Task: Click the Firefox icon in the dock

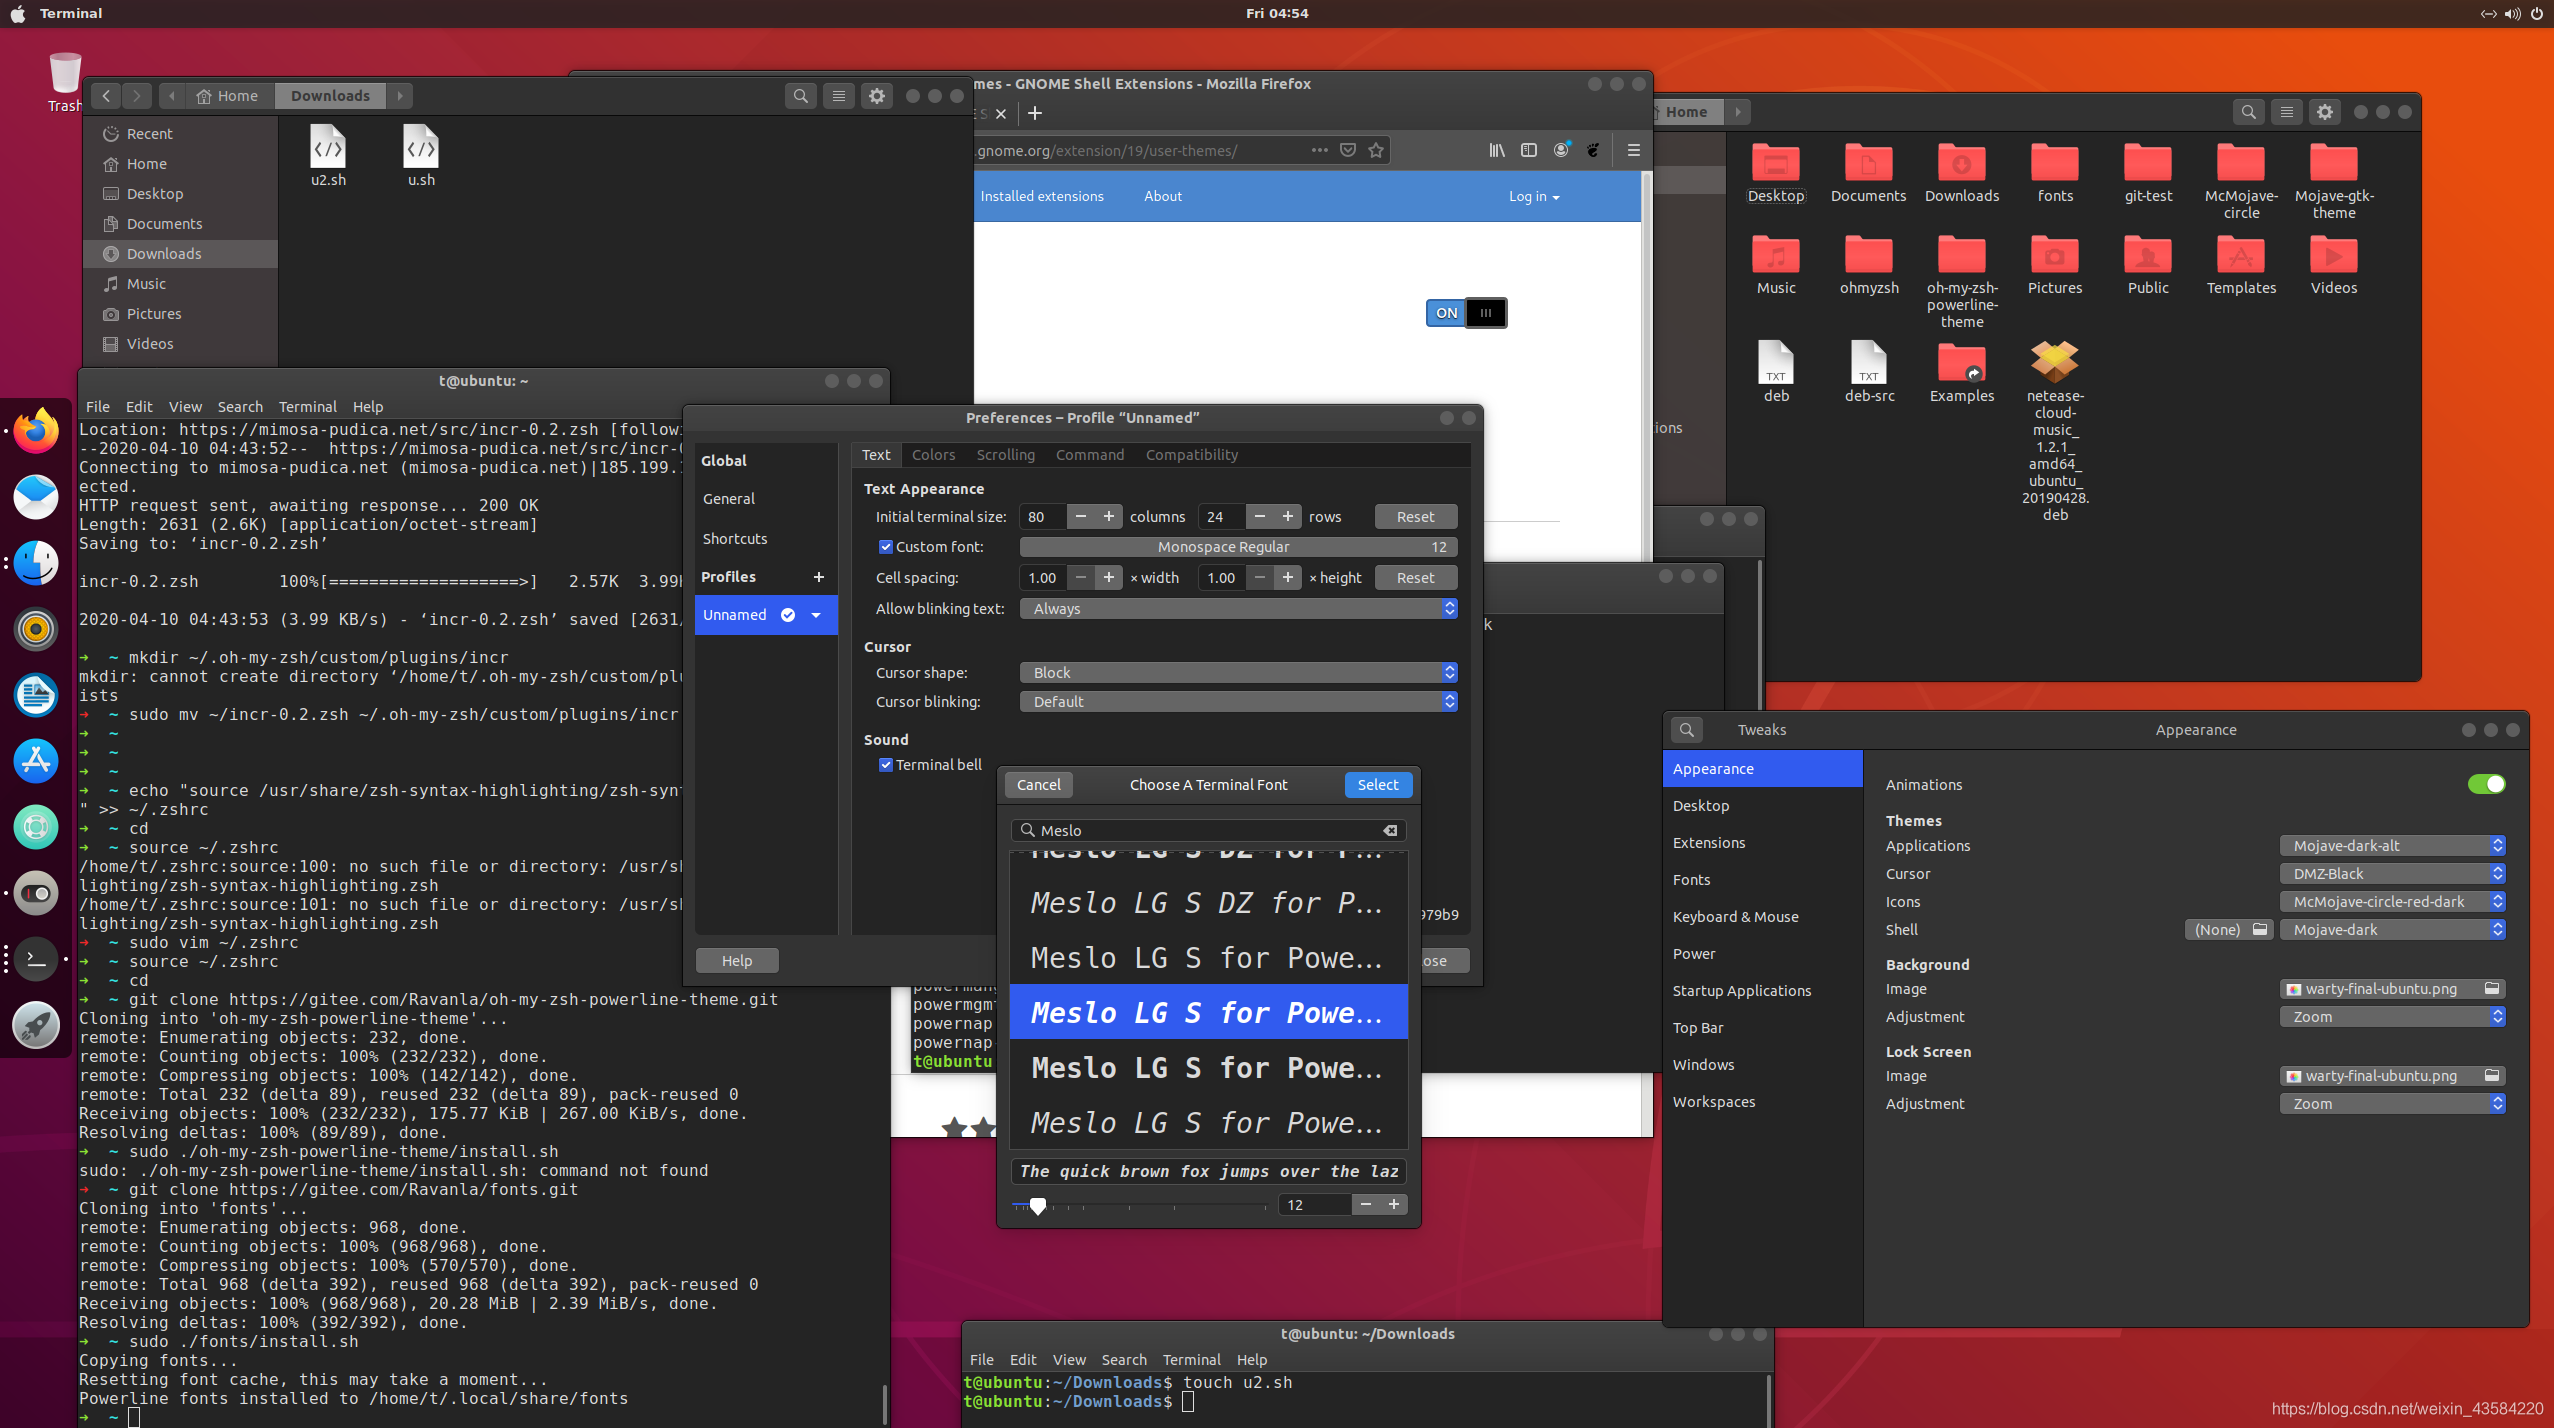Action: click(36, 432)
